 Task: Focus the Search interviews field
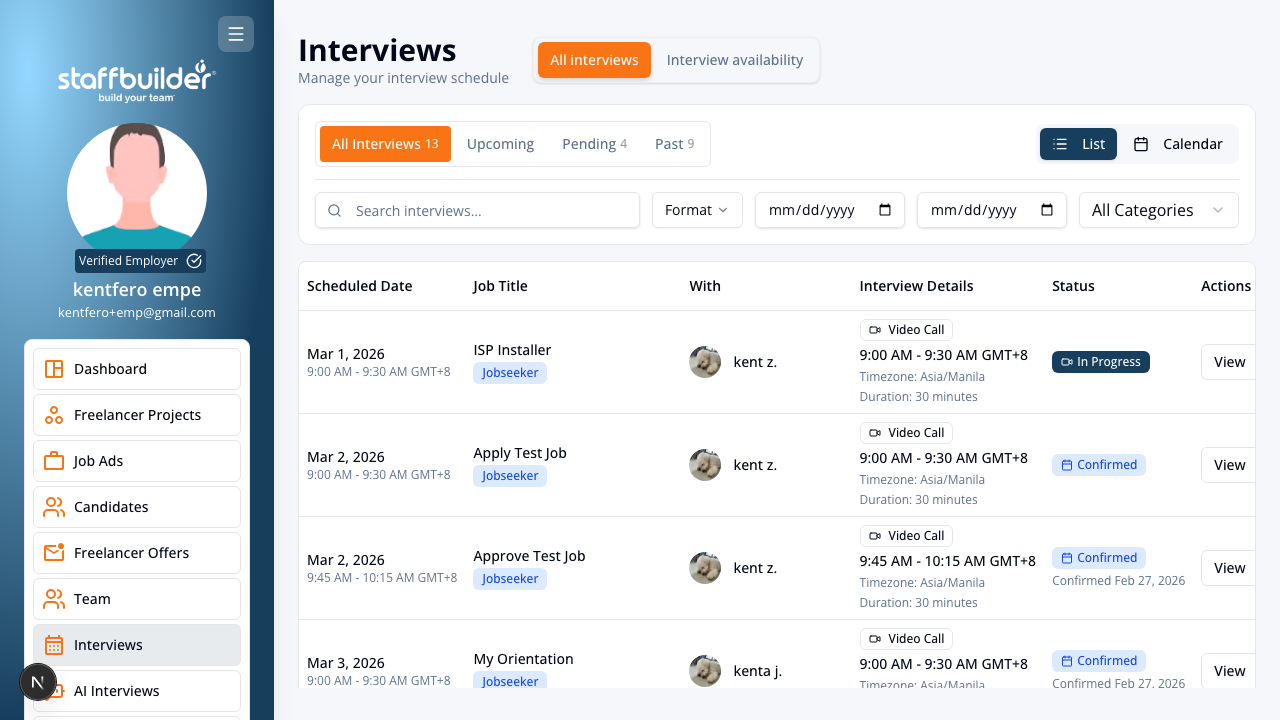pos(477,210)
